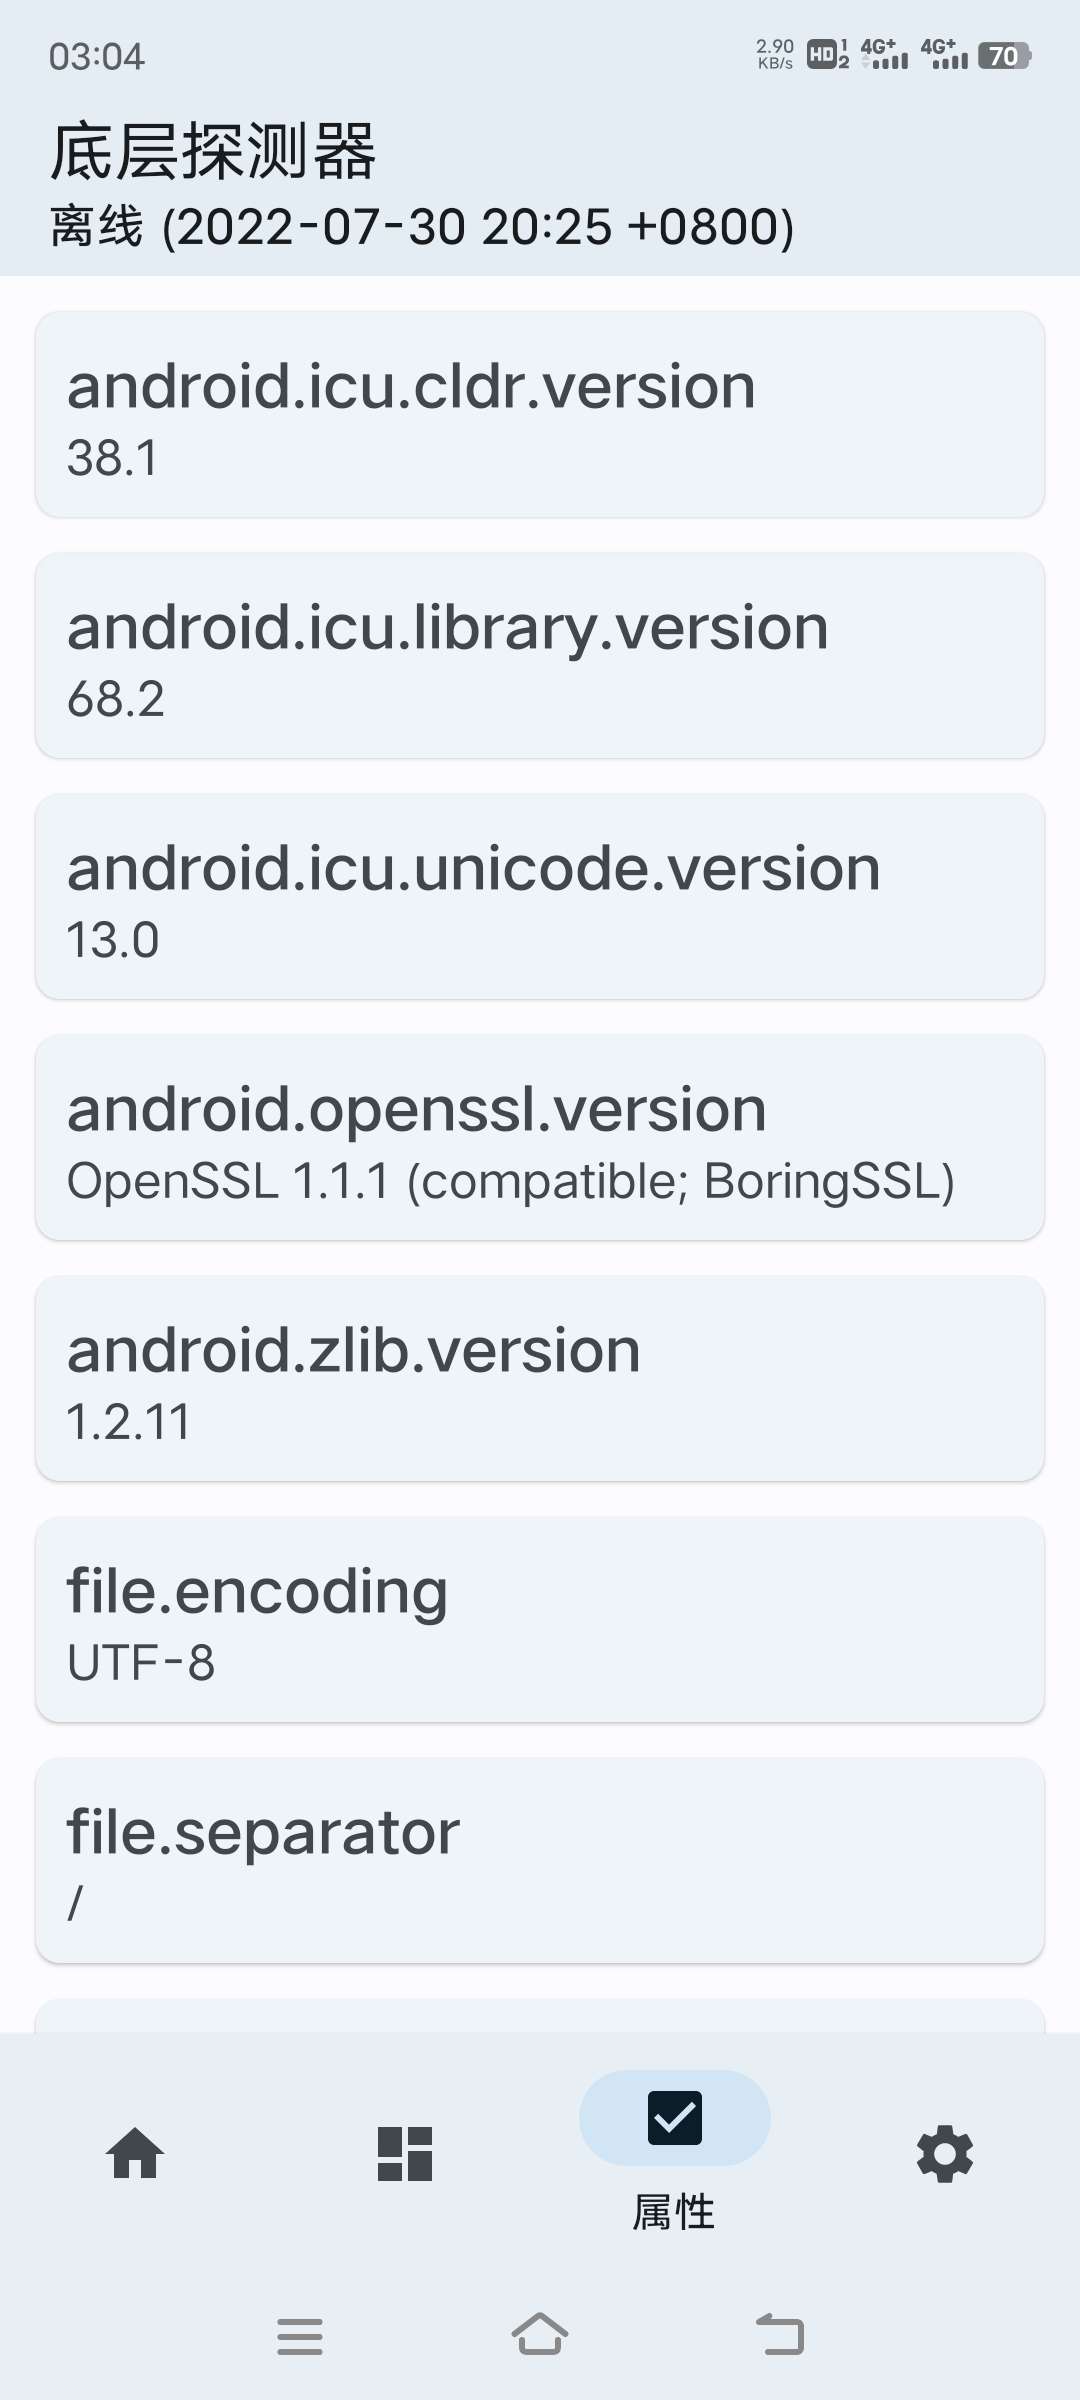Tap the battery indicator in status bar

[1004, 56]
